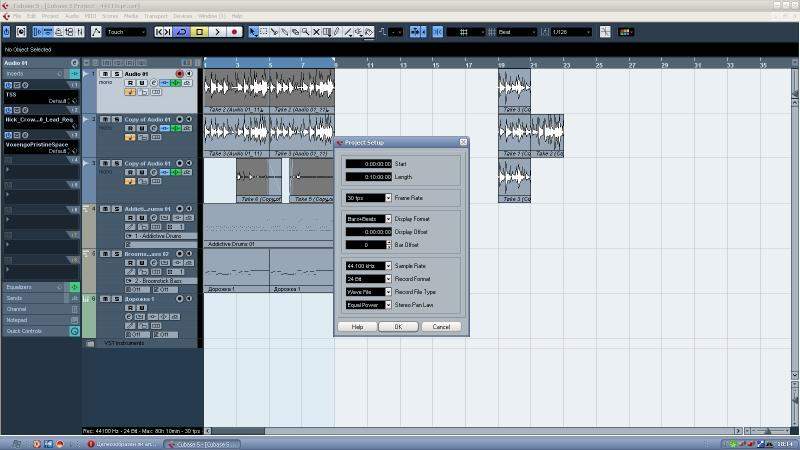Screen dimensions: 800x450
Task: Open the Frame Rate dropdown
Action: pos(367,198)
